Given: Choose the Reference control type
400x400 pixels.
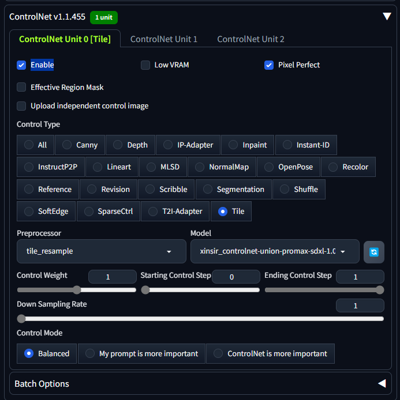Looking at the screenshot, I should (x=48, y=189).
